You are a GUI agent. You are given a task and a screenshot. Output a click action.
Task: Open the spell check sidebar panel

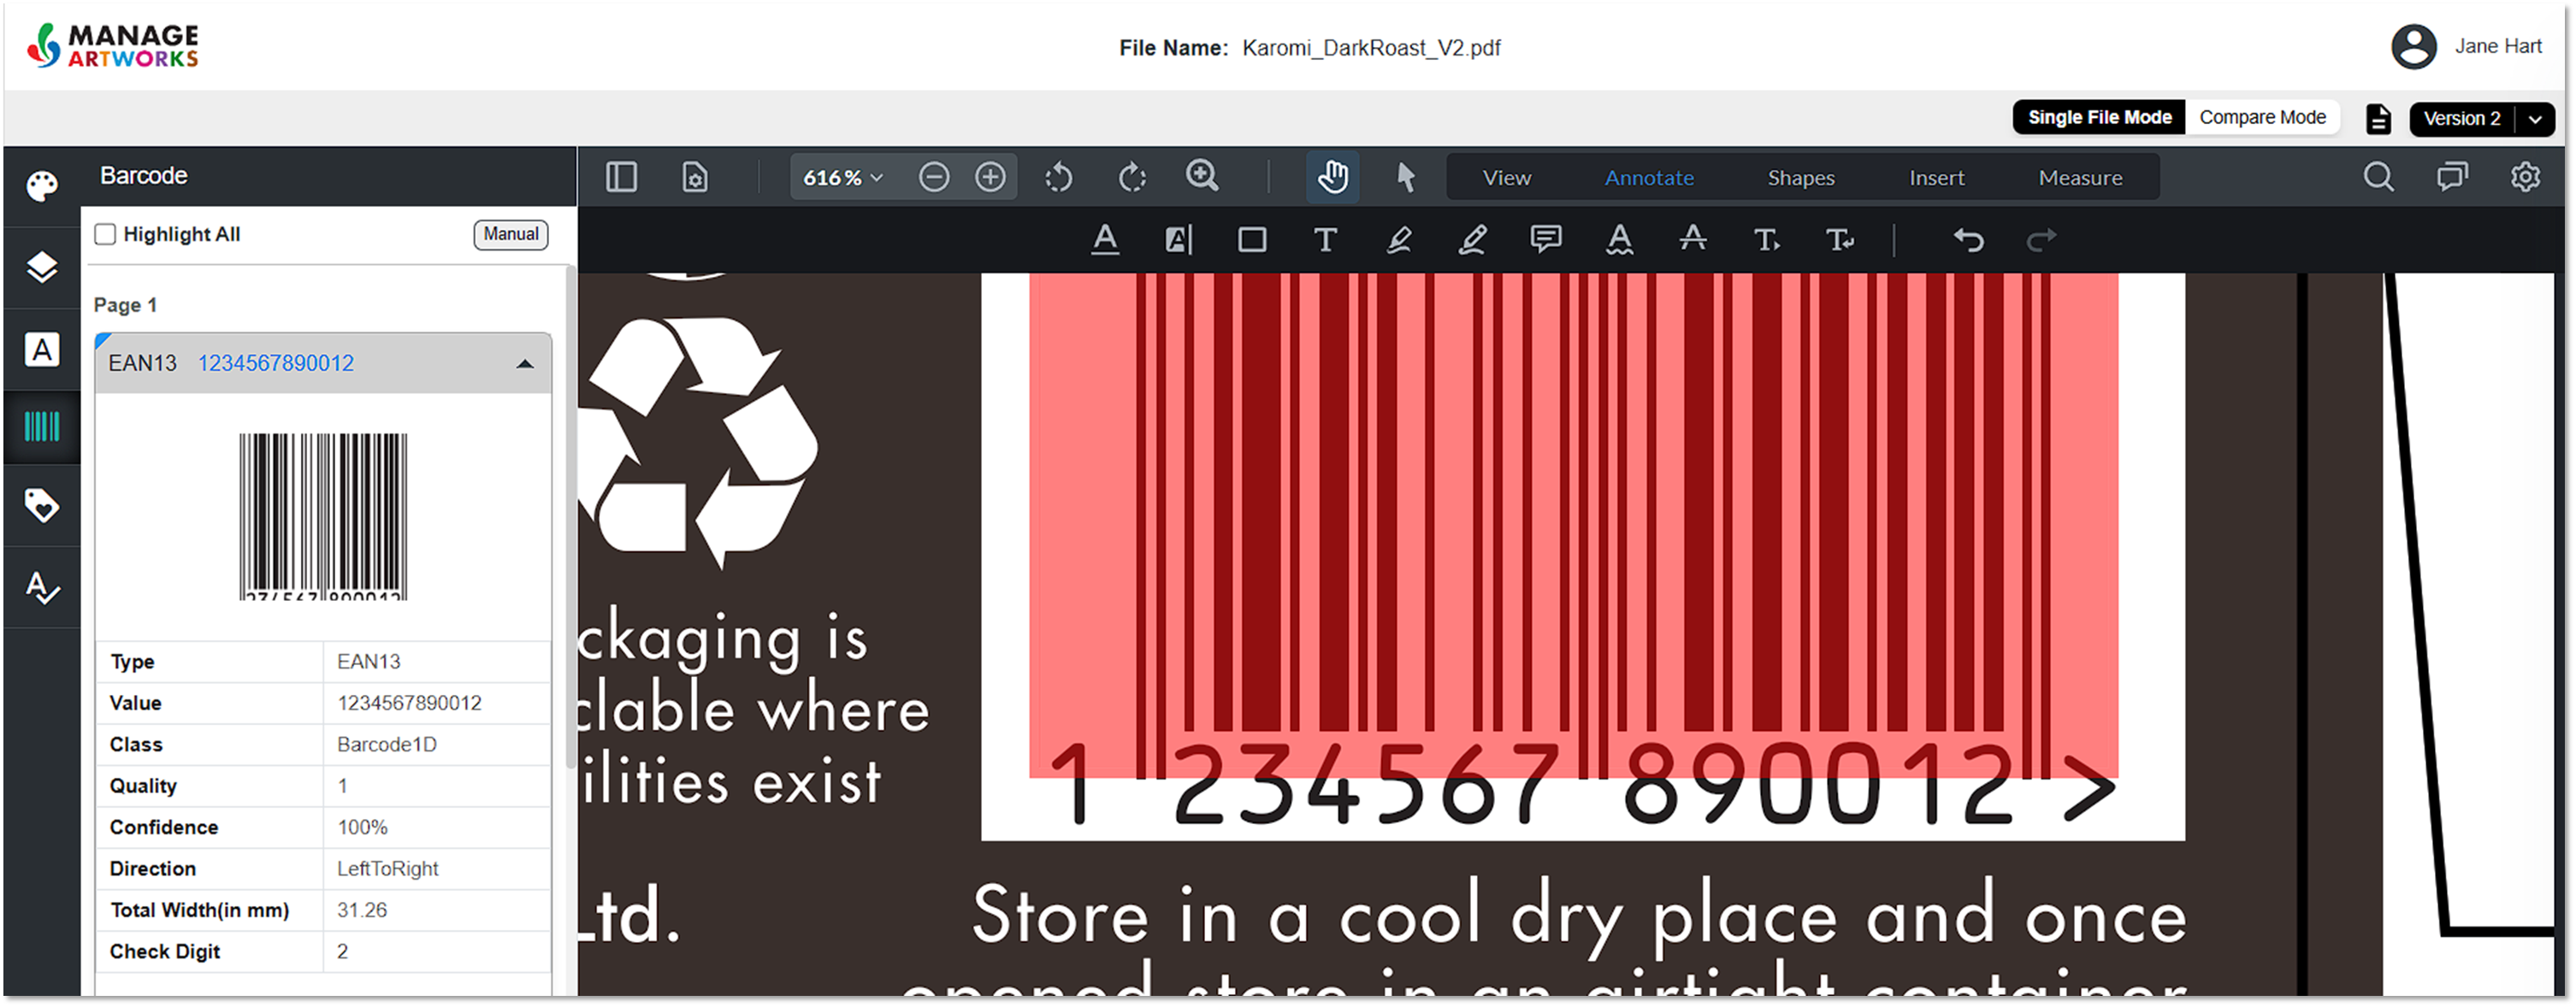[x=41, y=587]
